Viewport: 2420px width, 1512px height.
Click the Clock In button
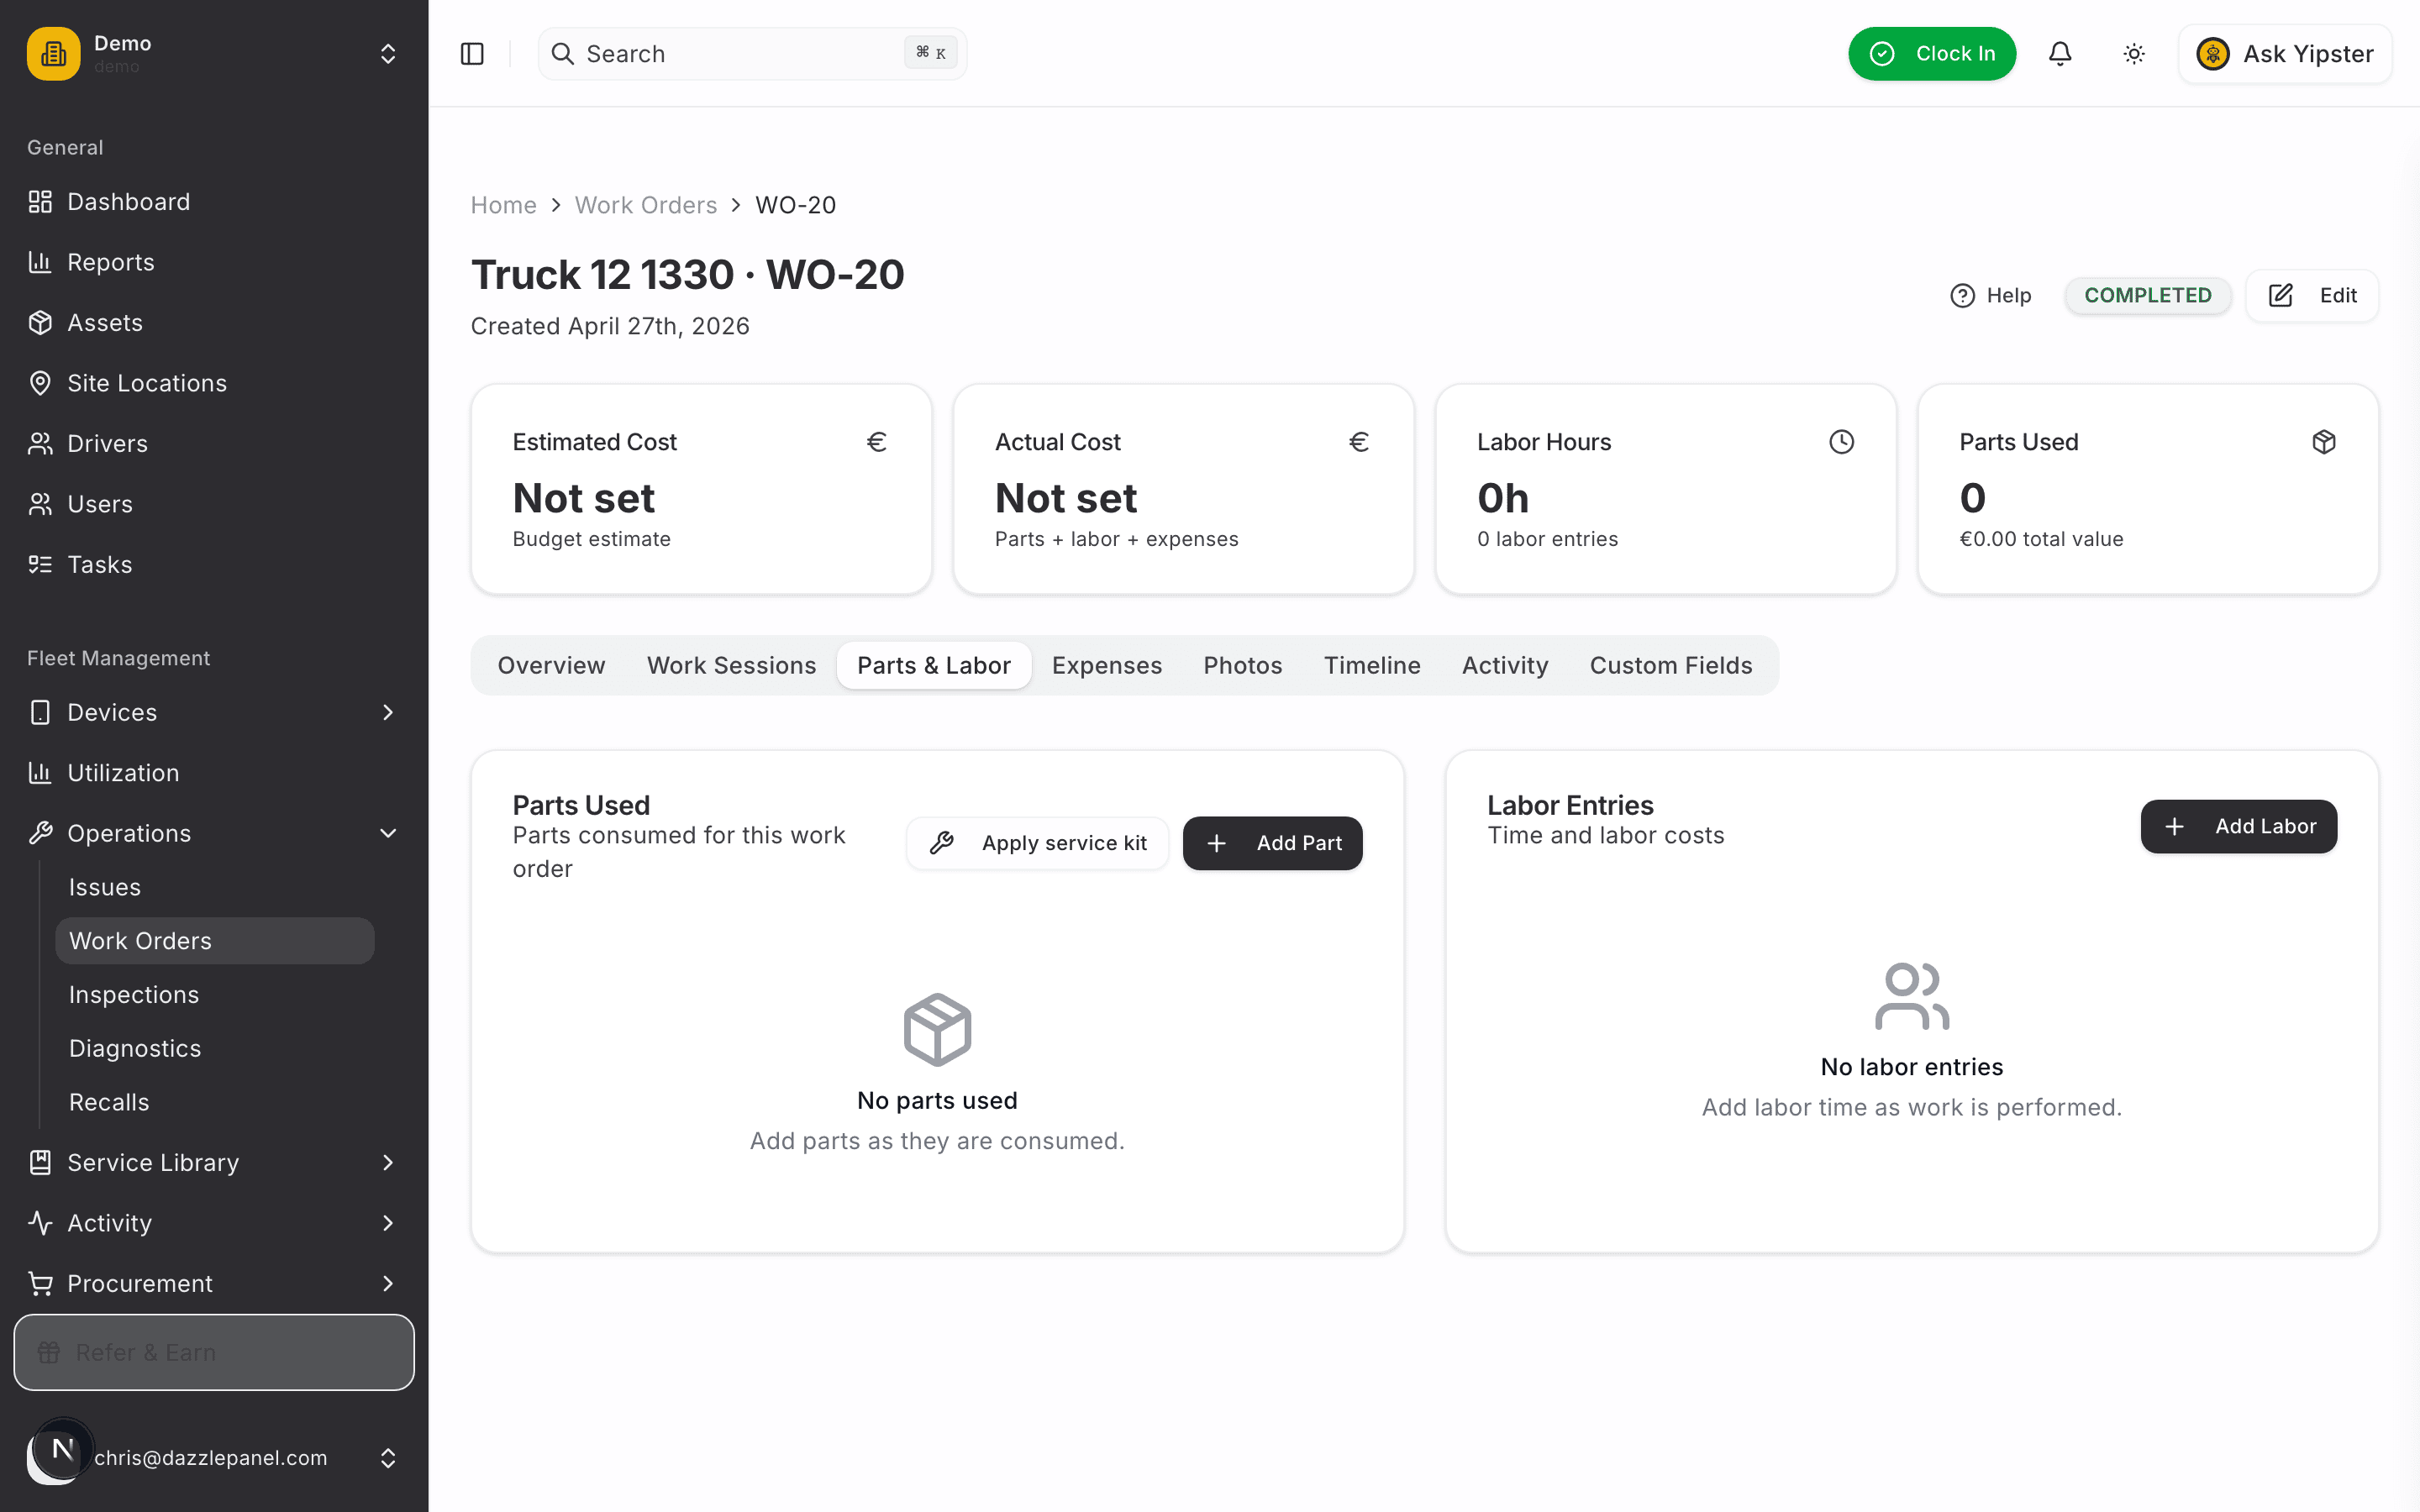(1932, 54)
